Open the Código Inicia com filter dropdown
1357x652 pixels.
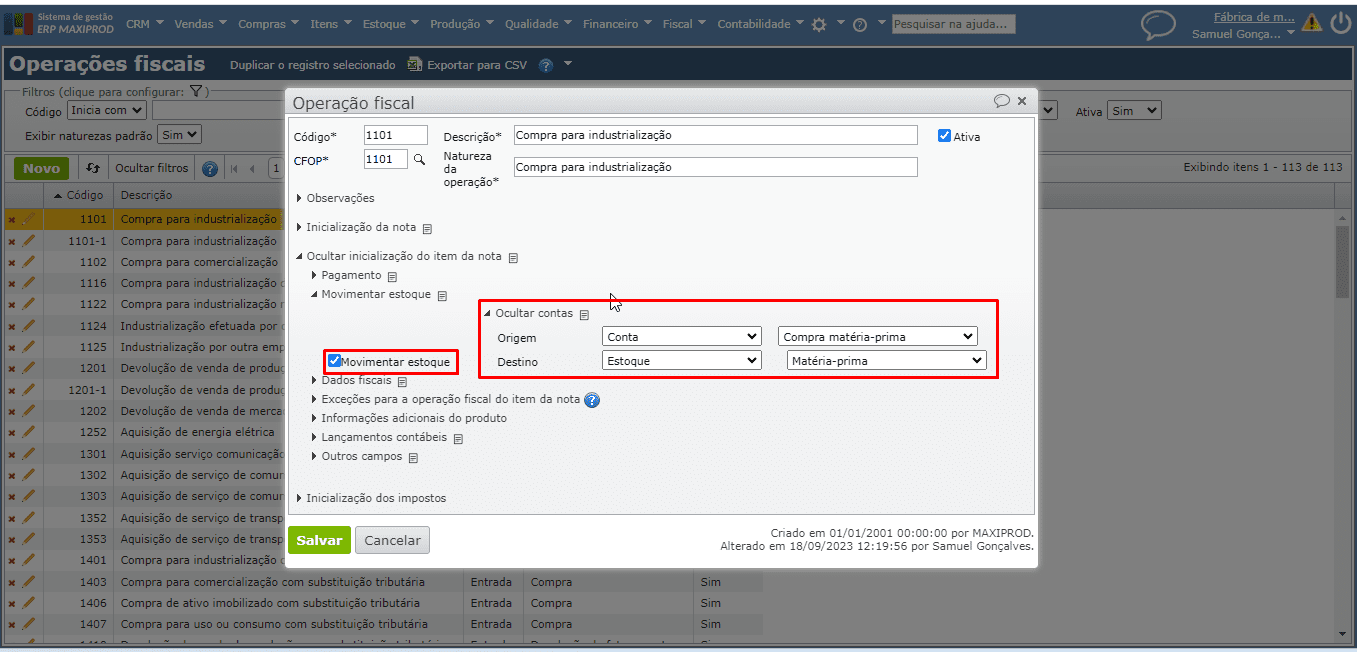coord(107,110)
